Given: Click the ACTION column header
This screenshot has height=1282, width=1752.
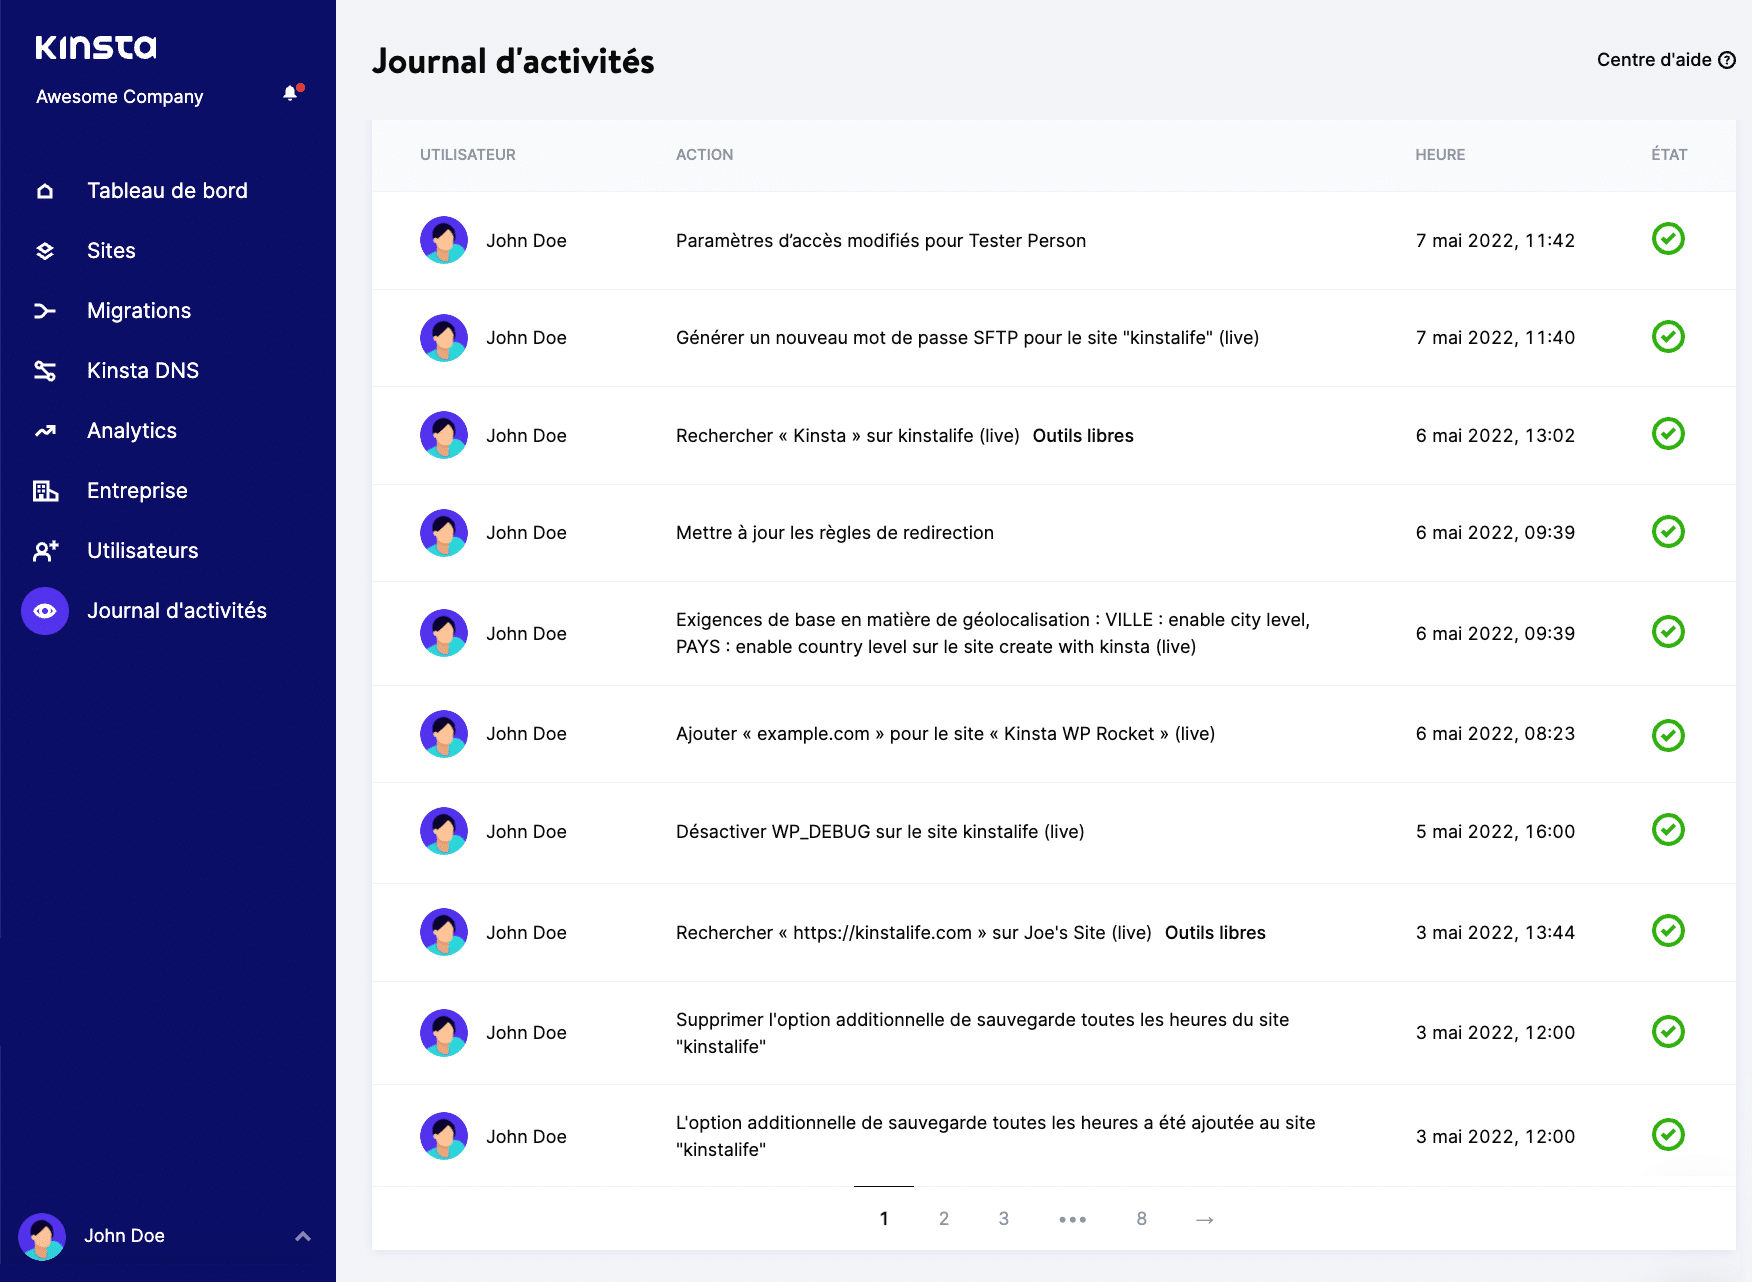Looking at the screenshot, I should tap(704, 154).
